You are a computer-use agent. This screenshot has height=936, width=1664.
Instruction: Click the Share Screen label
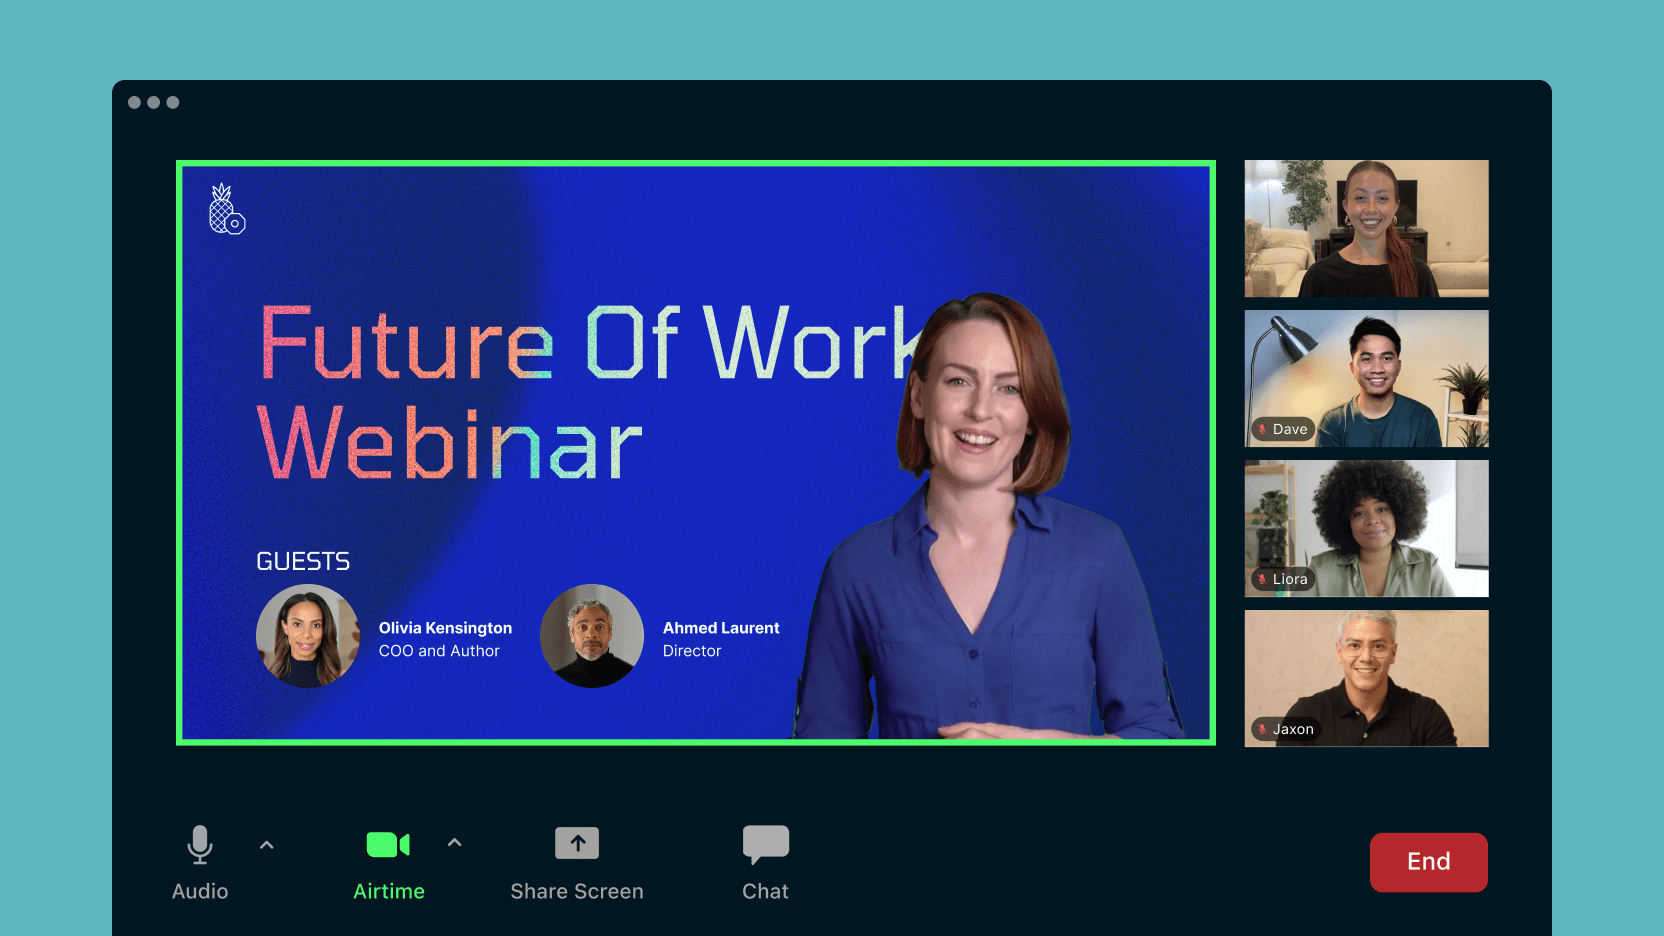click(577, 891)
